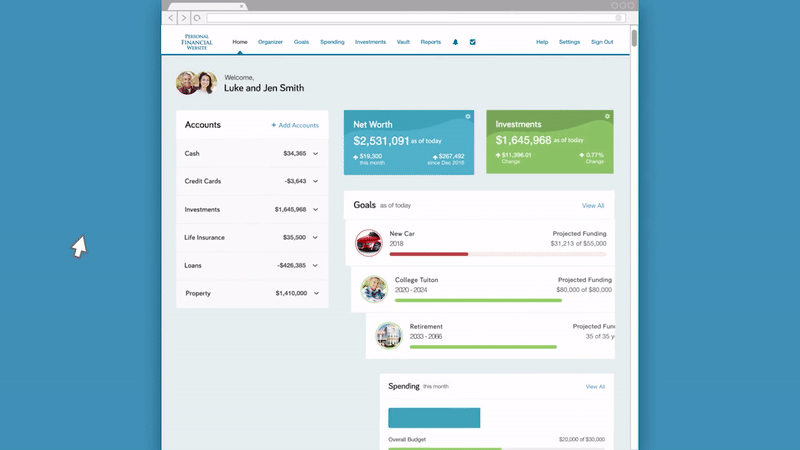
Task: Open the Vault tab
Action: [x=403, y=42]
